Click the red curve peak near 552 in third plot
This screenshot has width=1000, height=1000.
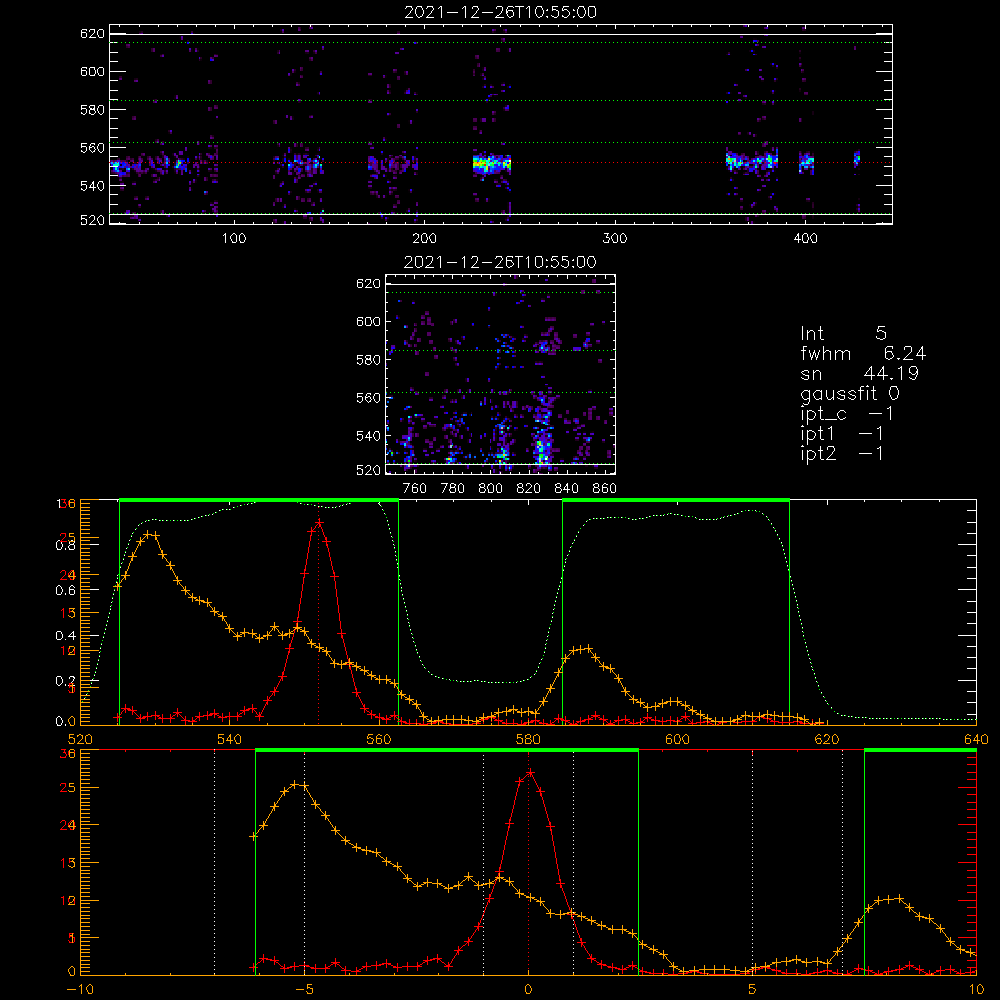[x=319, y=523]
